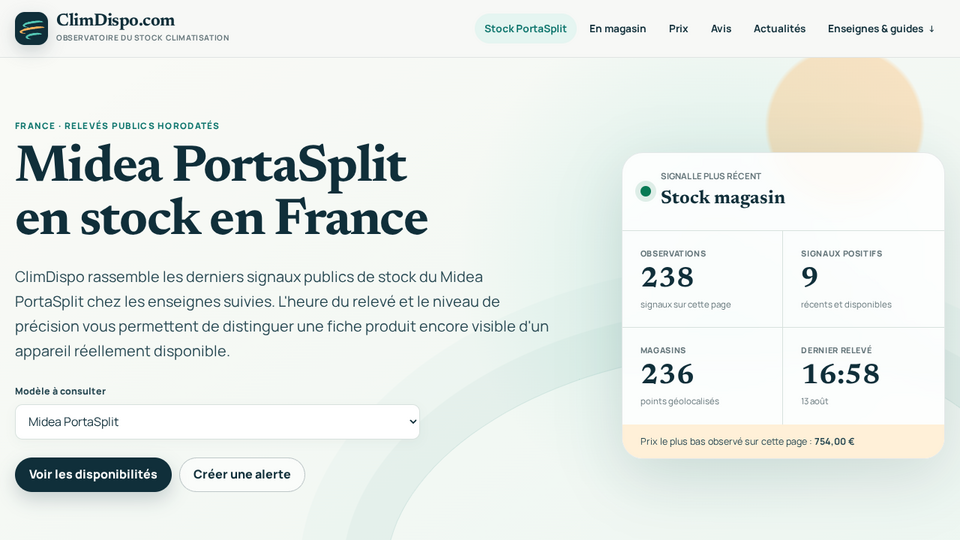The width and height of the screenshot is (960, 540).
Task: Click Voir les disponibilités button
Action: 93,474
